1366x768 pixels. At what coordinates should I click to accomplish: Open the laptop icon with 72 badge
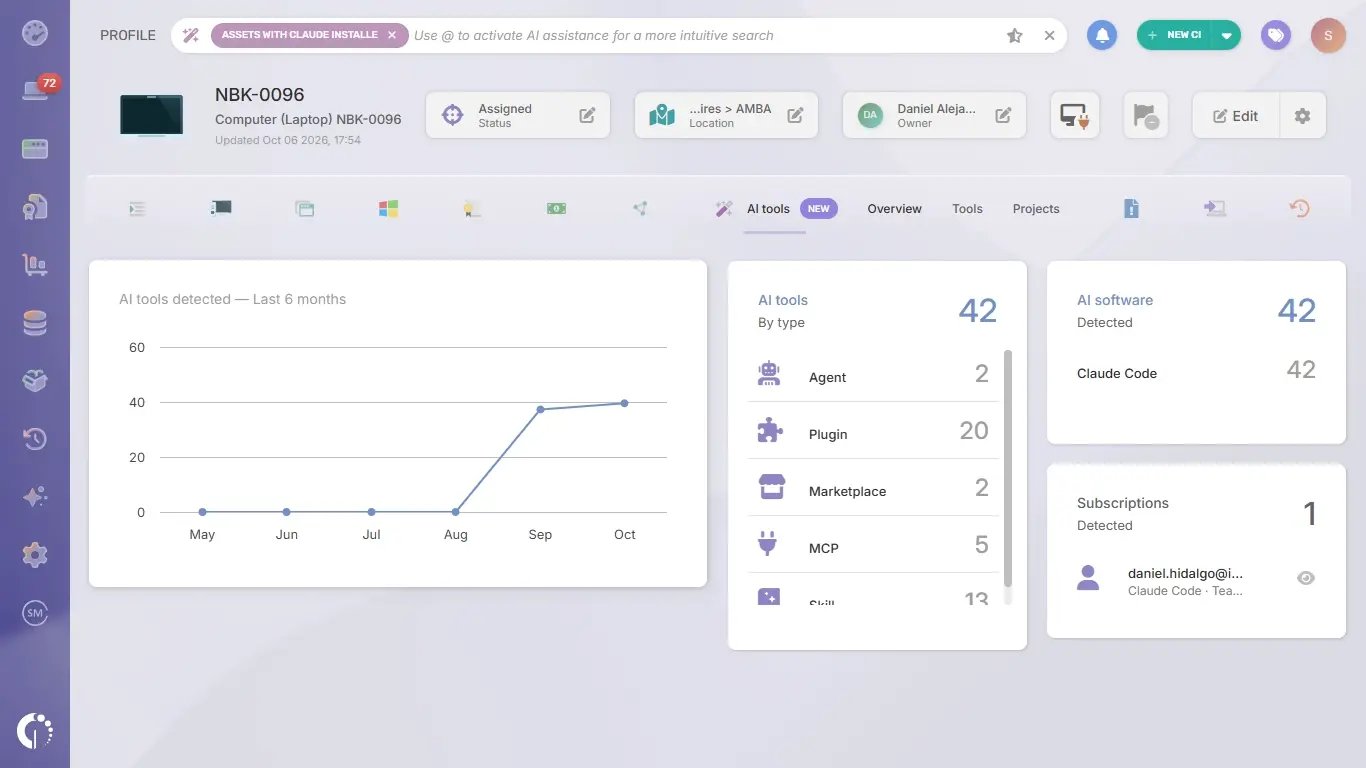[x=36, y=90]
